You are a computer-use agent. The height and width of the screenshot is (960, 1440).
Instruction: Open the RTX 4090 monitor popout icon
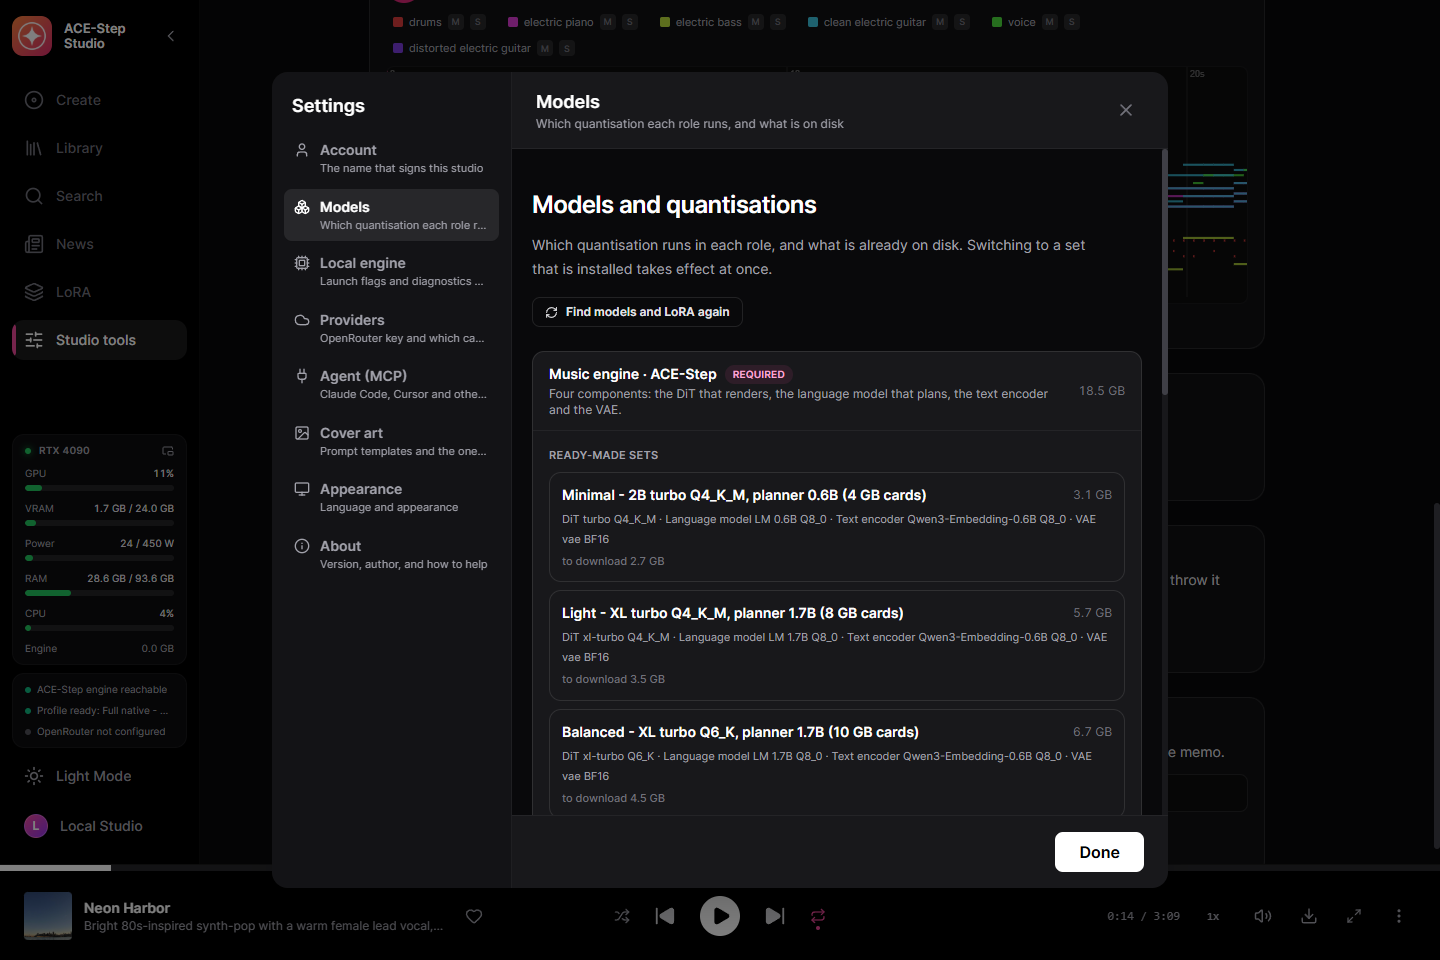pos(168,451)
